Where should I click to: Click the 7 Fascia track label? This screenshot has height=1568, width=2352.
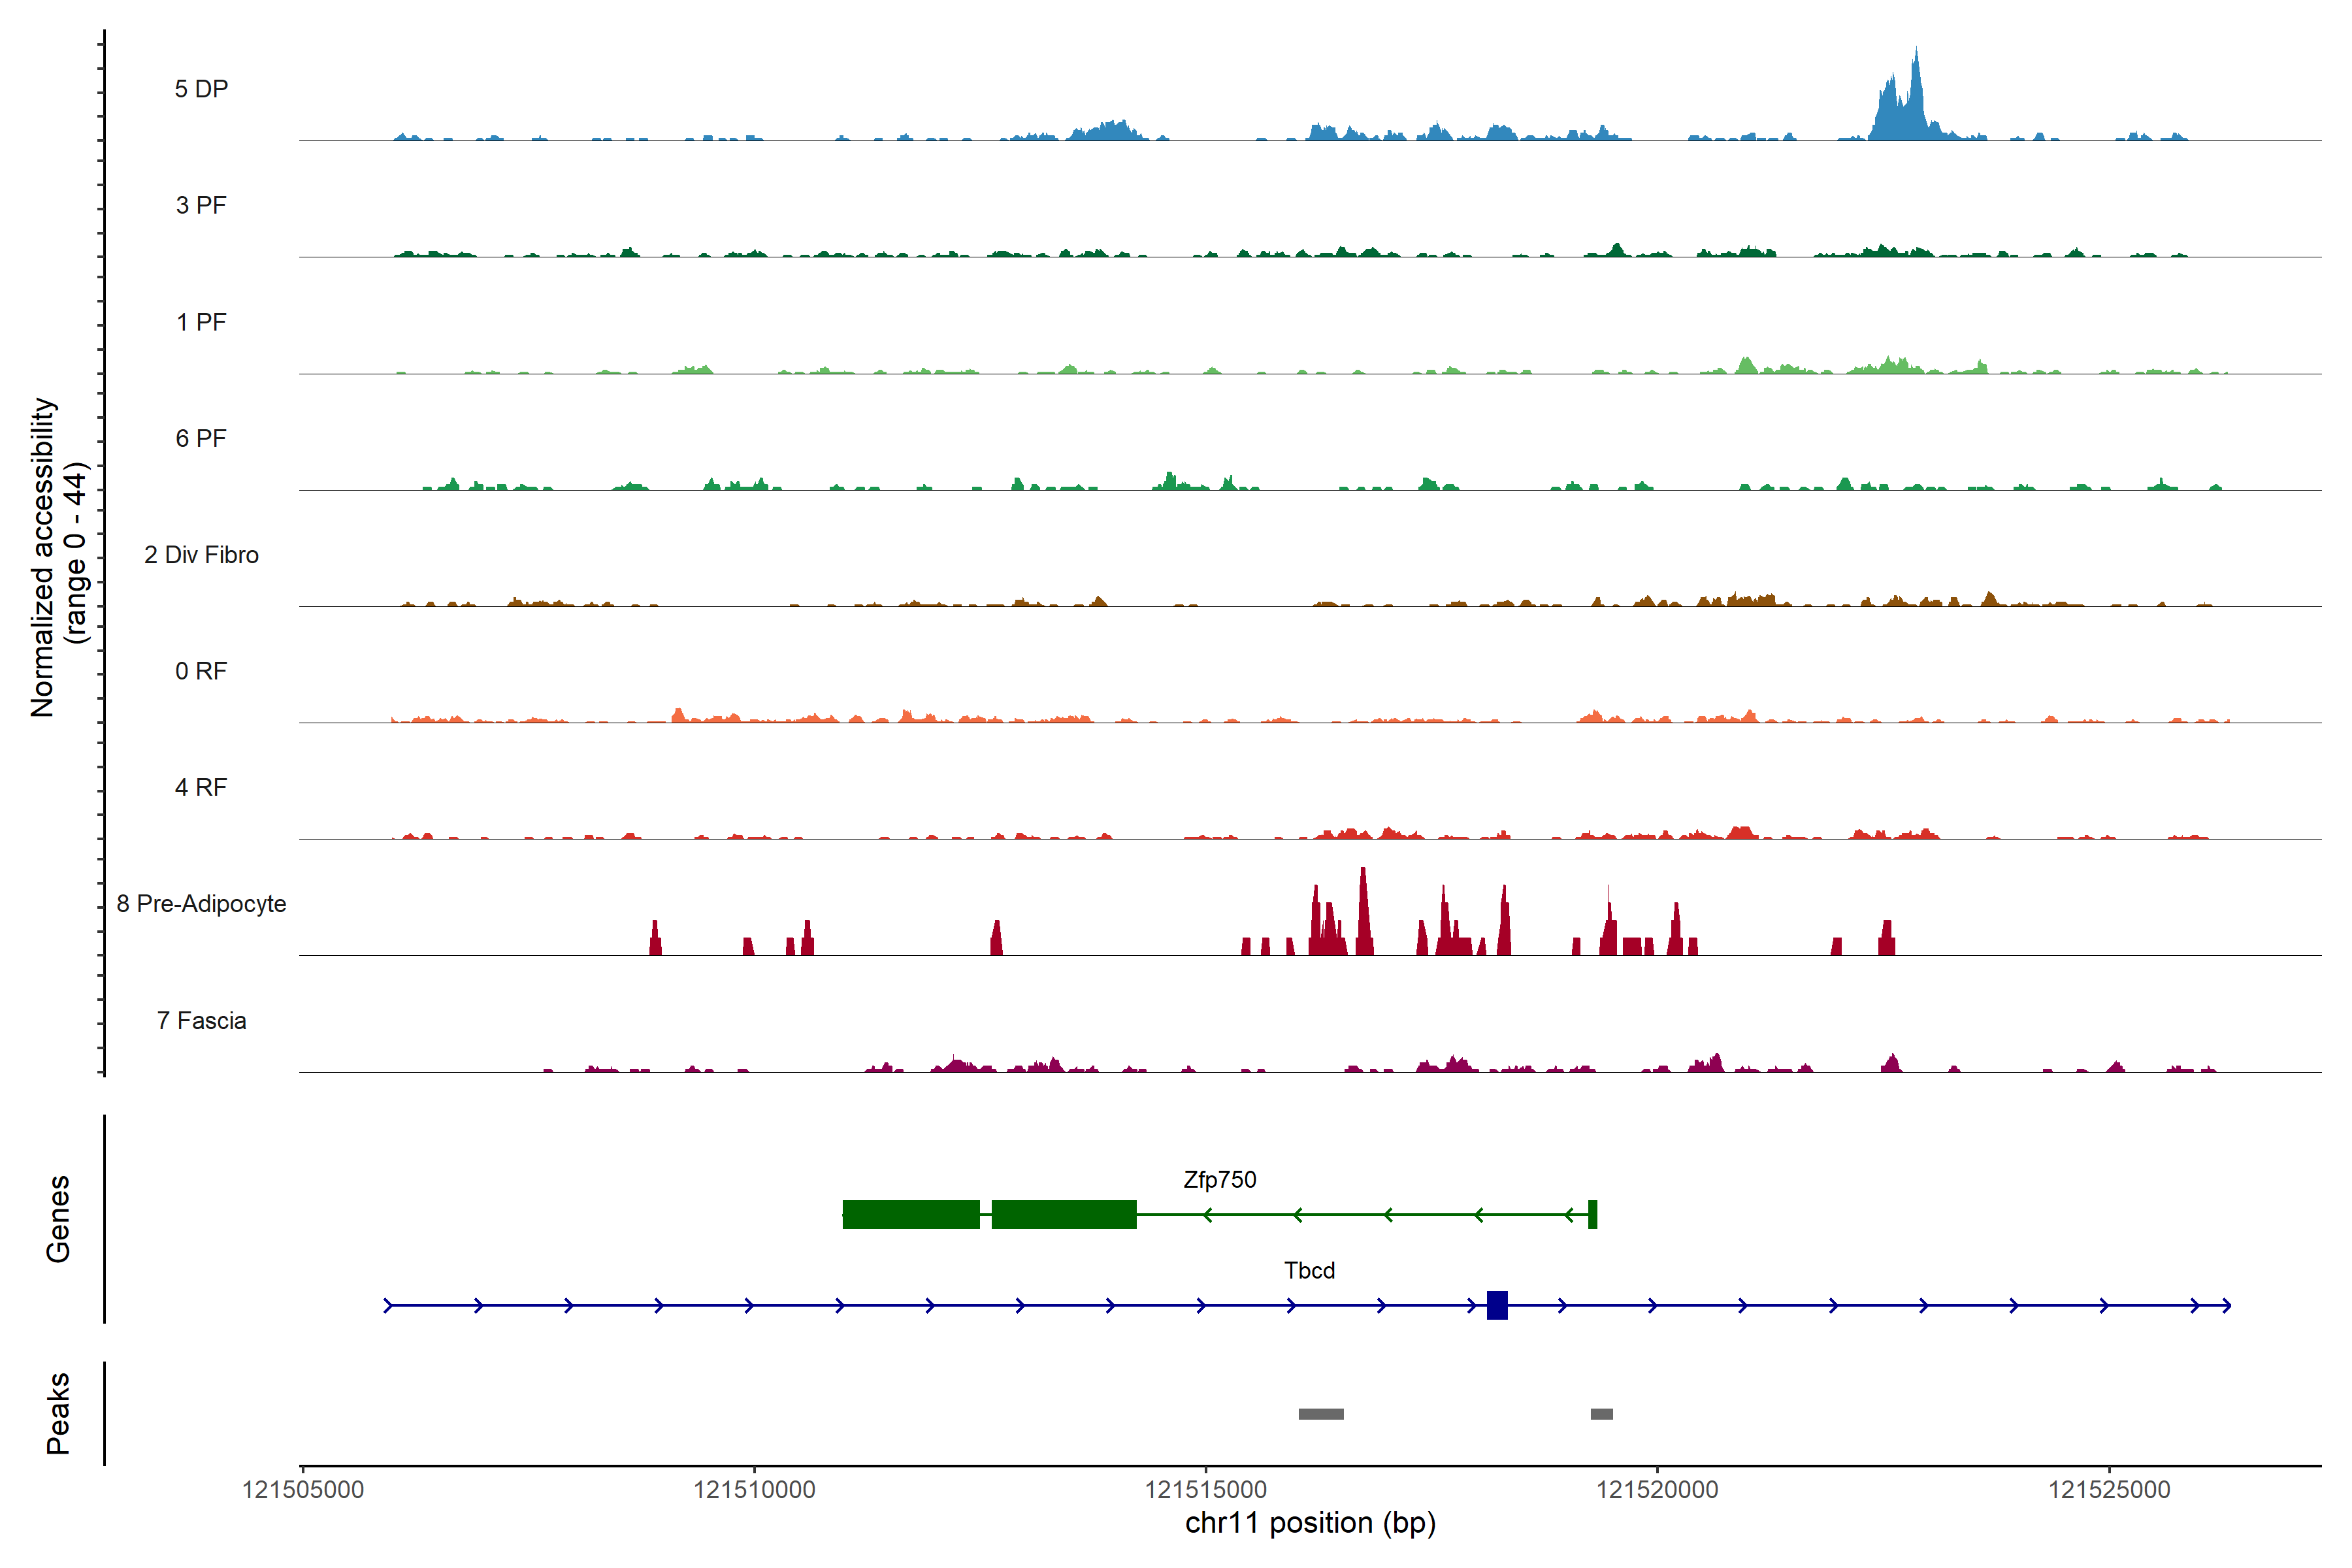[201, 1021]
